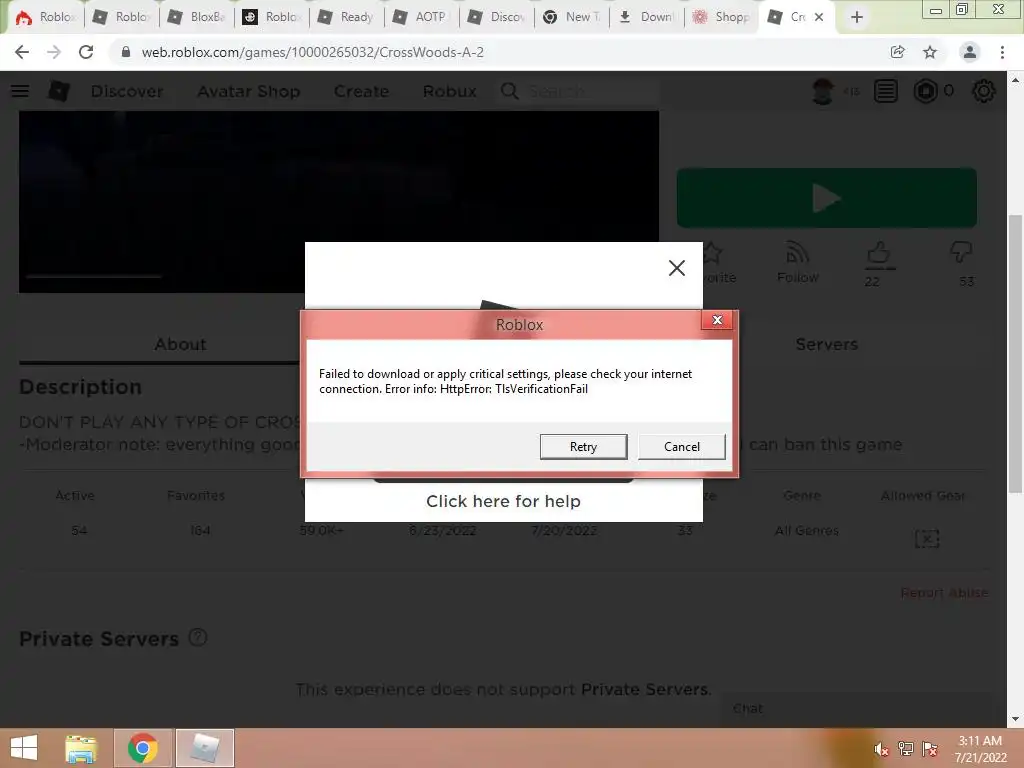The width and height of the screenshot is (1024, 768).
Task: Click the thumbs up like icon
Action: [878, 253]
